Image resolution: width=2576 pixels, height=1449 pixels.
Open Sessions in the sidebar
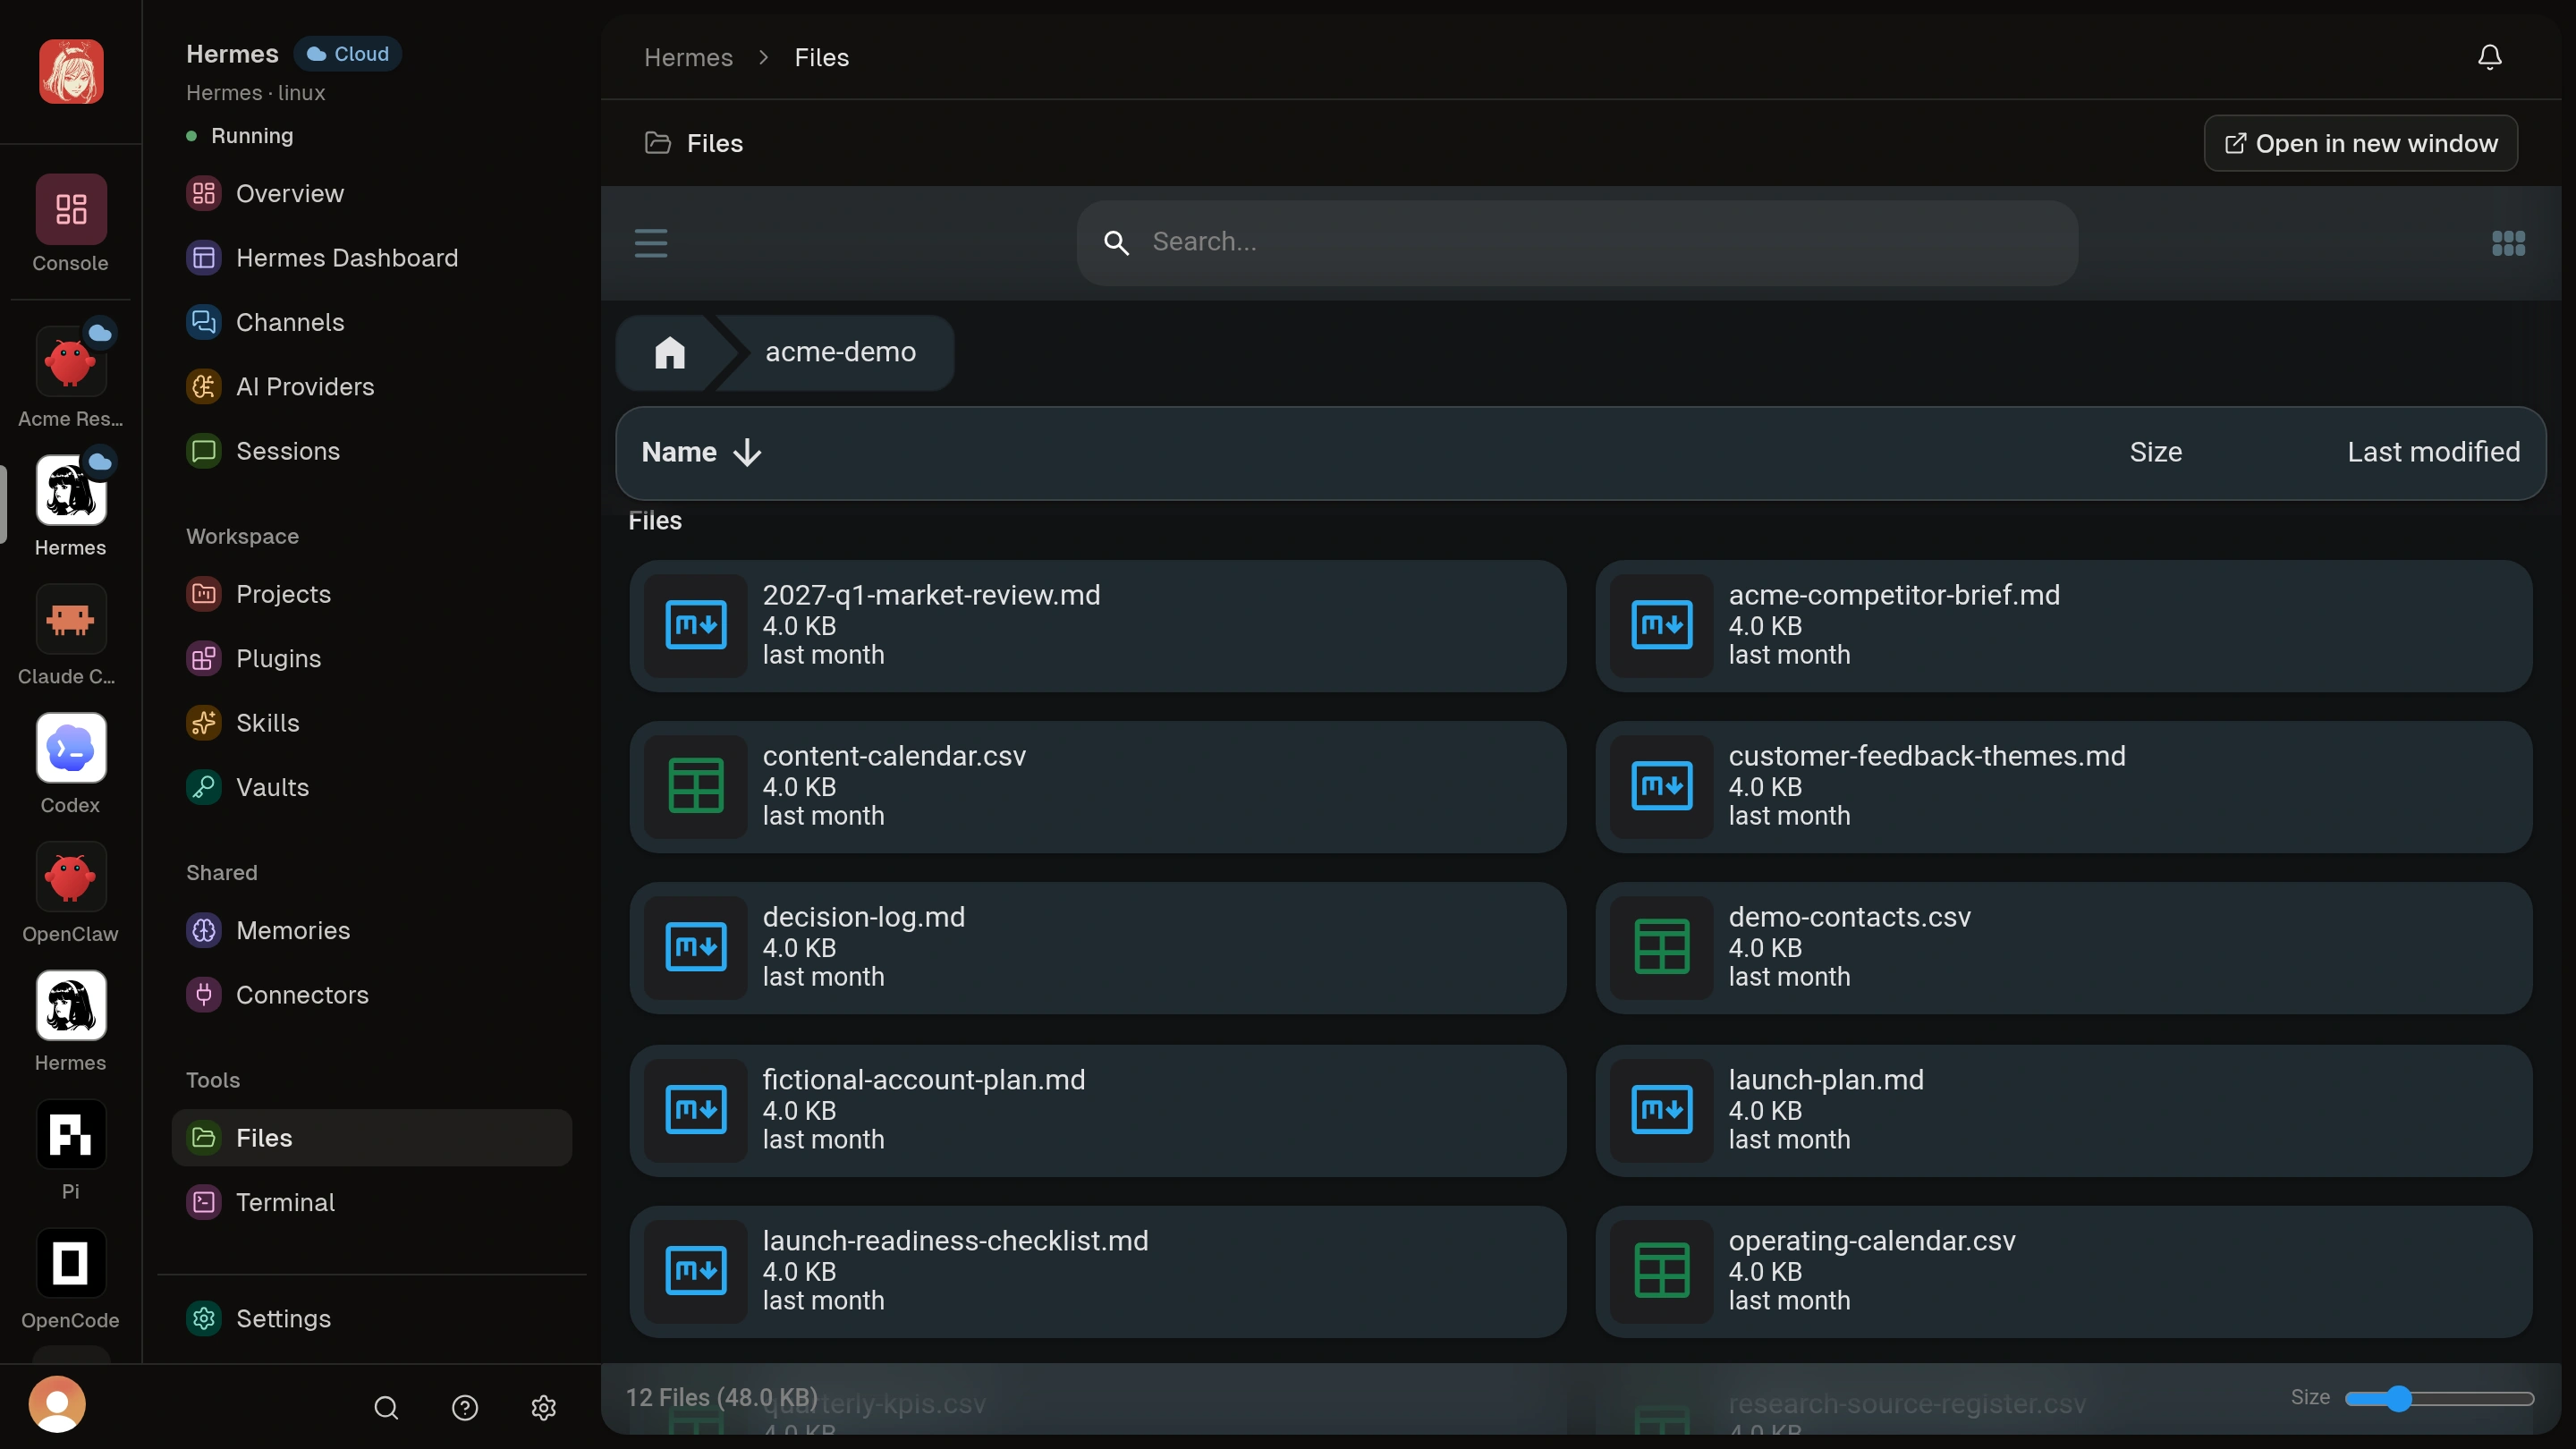coord(371,451)
